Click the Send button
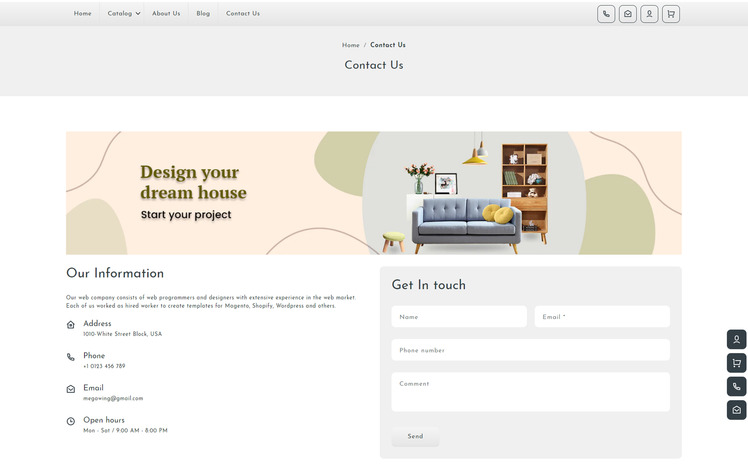The image size is (748, 465). 415,436
